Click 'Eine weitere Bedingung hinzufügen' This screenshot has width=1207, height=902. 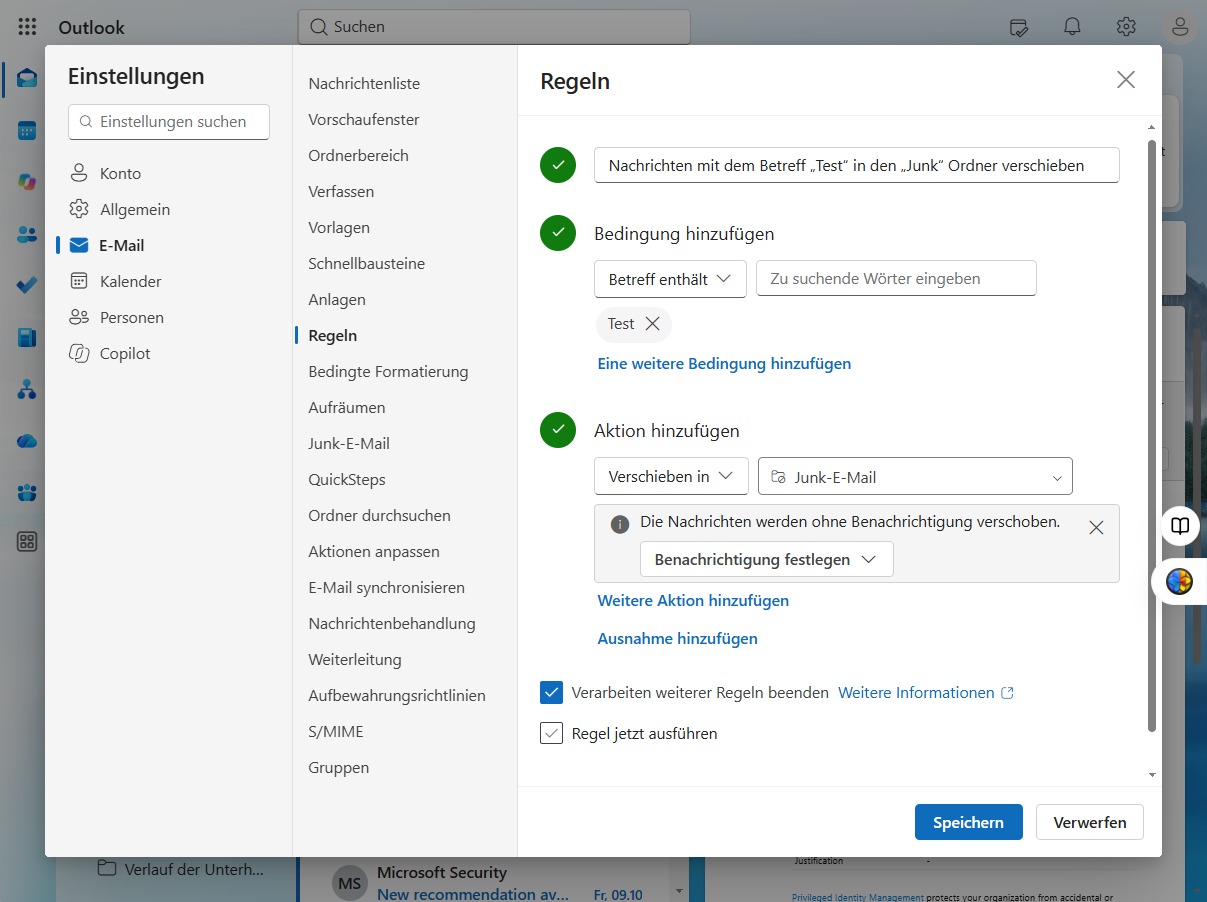(x=724, y=363)
